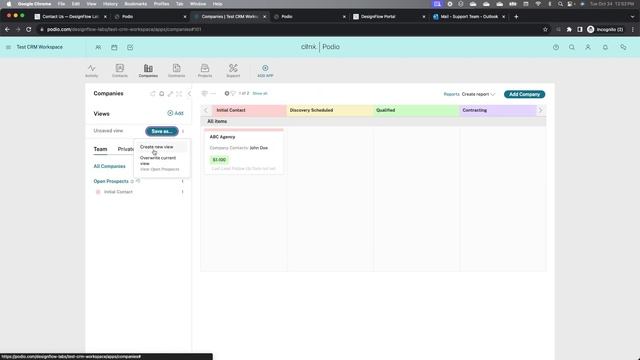640x360 pixels.
Task: Click the green $3,000 value tag
Action: tap(219, 160)
